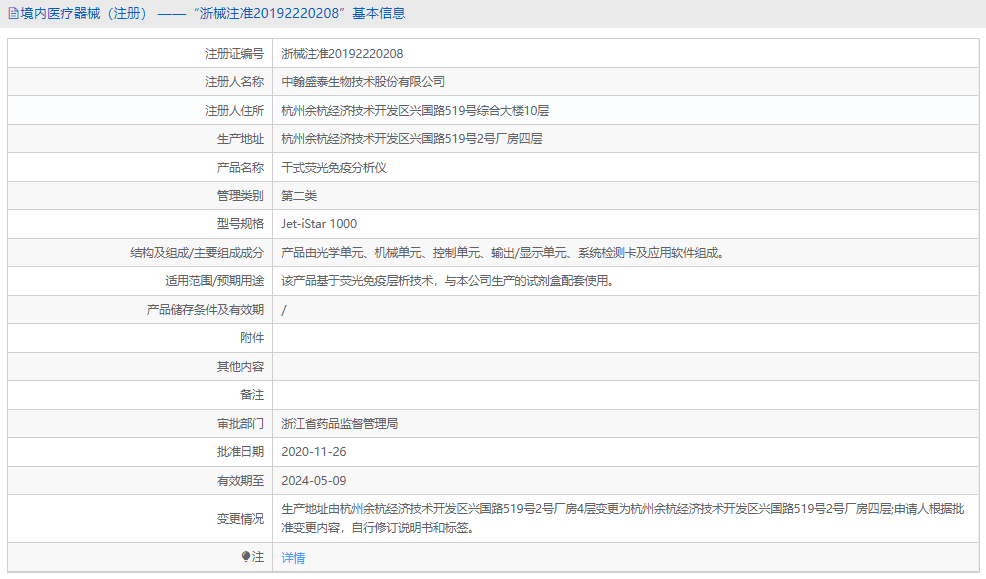Screen dimensions: 986x579
Task: Click the 结构及组成/主要组成成分 label
Action: click(x=197, y=253)
